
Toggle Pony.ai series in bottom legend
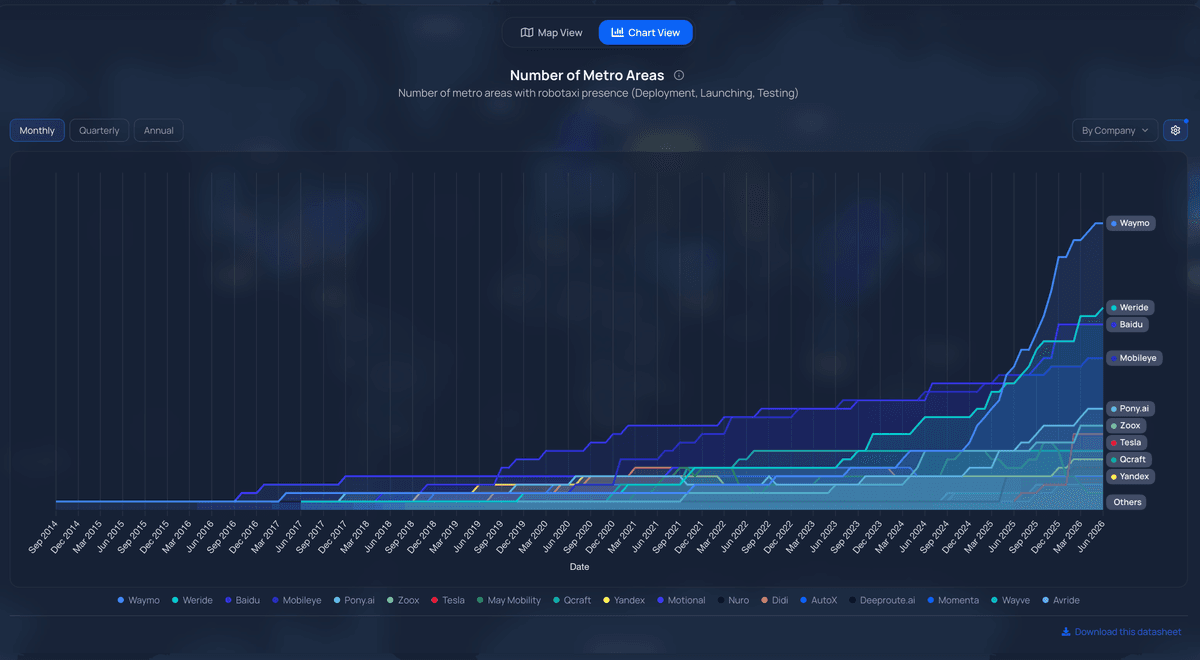[x=354, y=600]
